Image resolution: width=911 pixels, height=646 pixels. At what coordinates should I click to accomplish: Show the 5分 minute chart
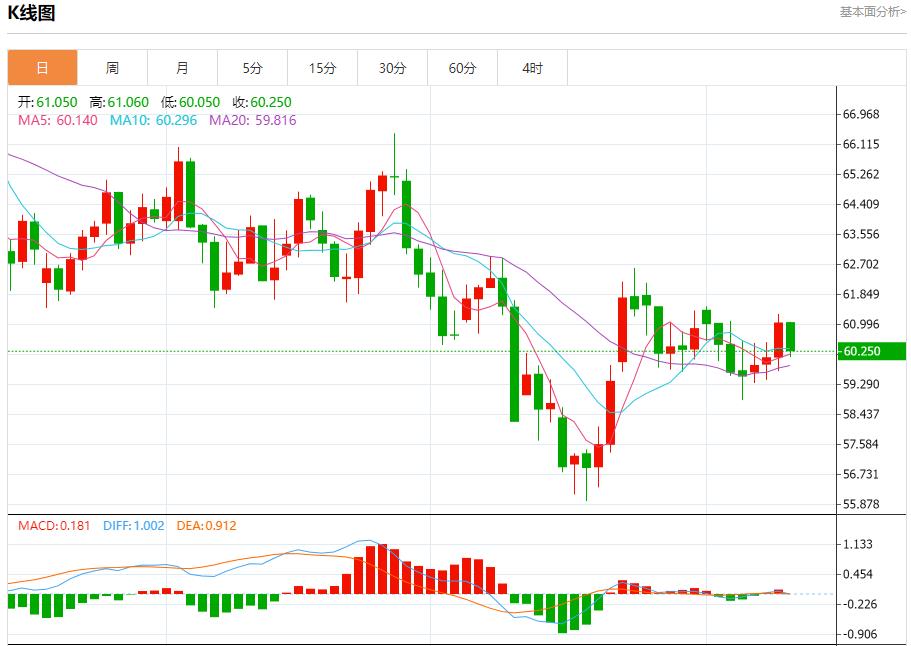pos(252,68)
